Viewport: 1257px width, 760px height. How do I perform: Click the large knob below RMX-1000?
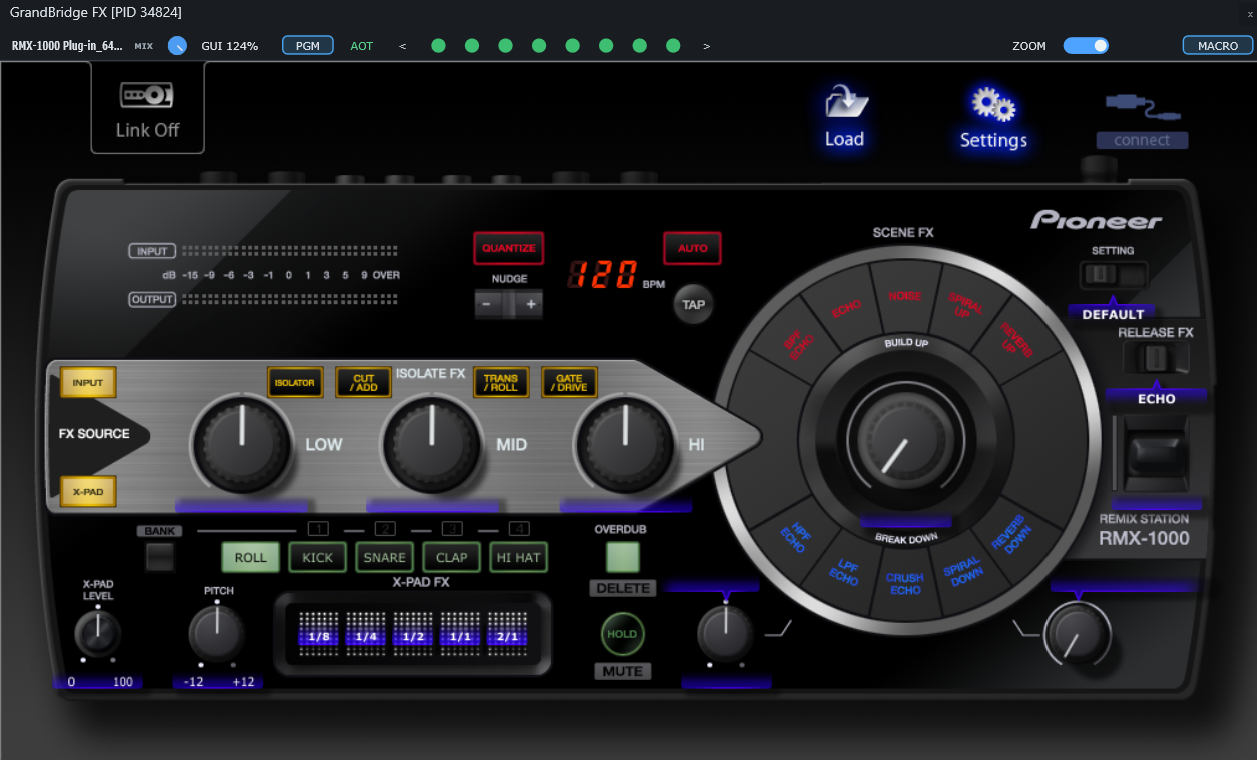point(1077,633)
